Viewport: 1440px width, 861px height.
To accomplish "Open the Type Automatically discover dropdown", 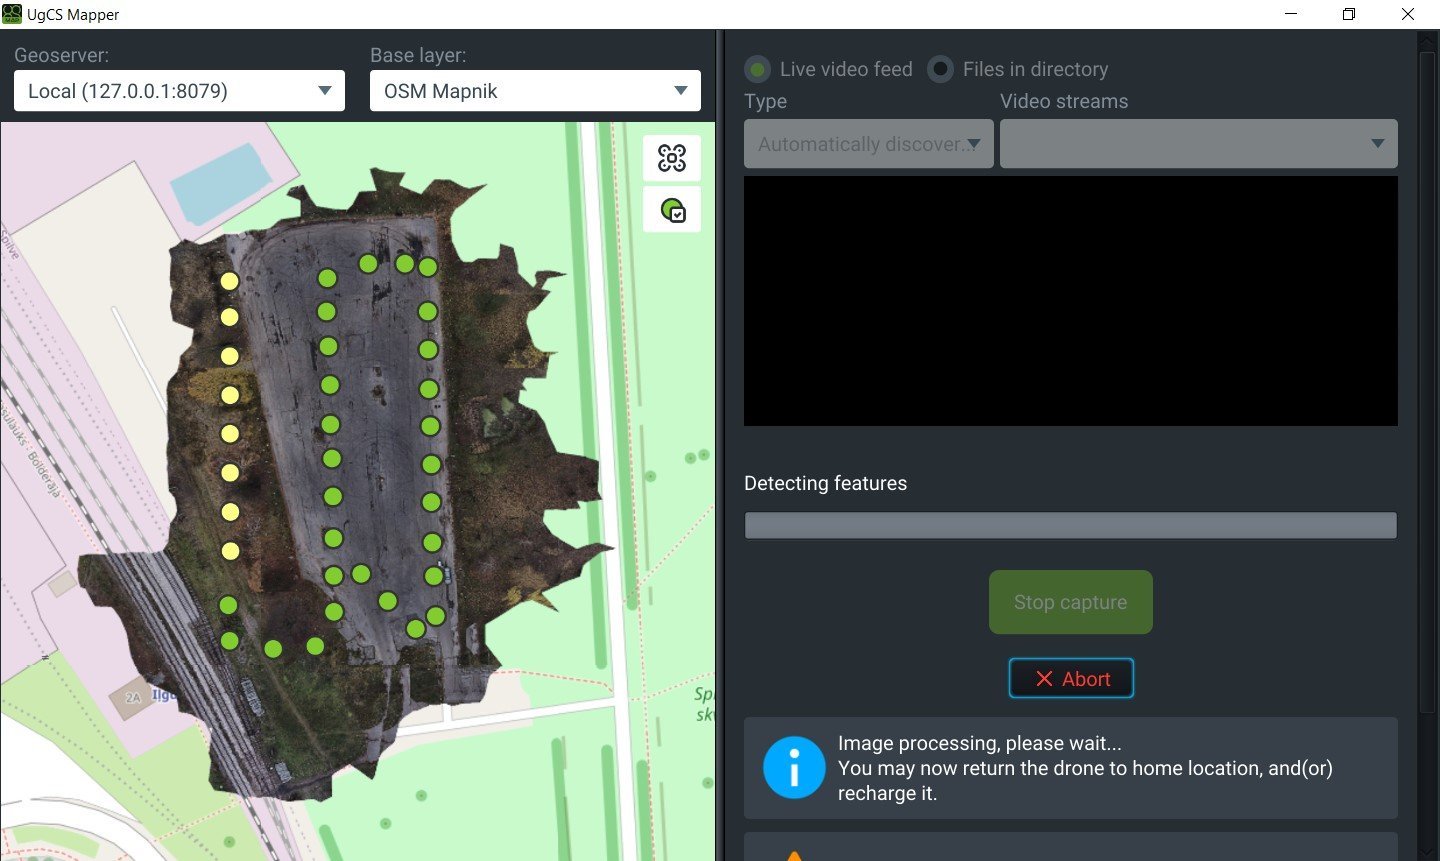I will click(x=868, y=144).
